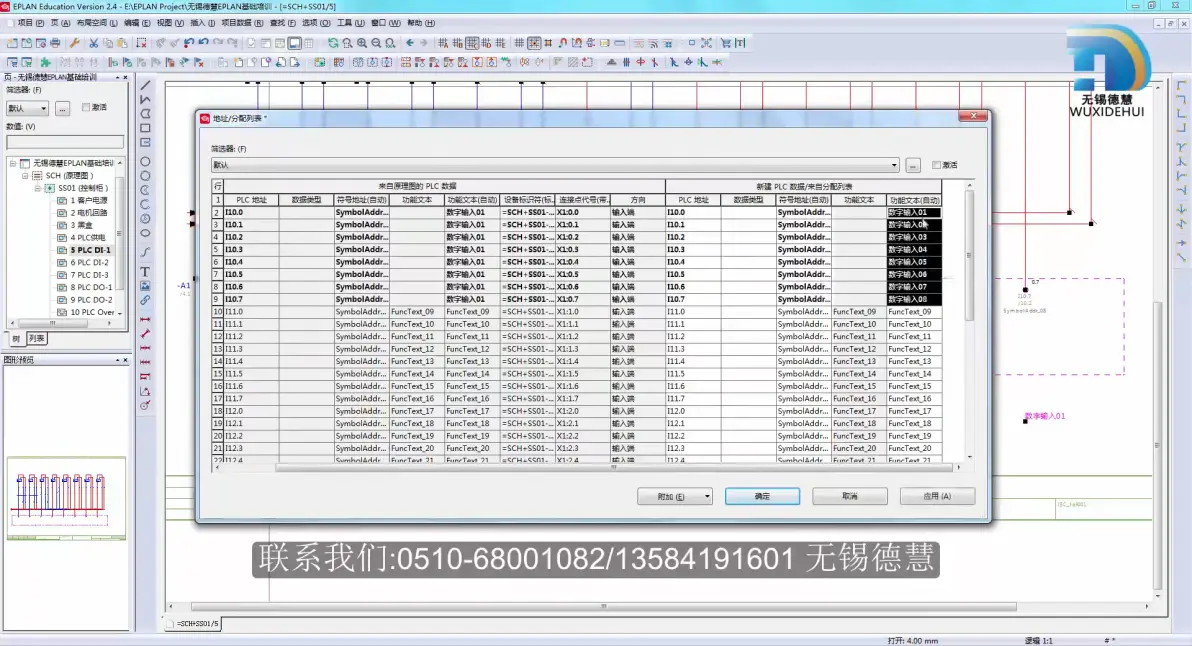Click the Delete selection area icon

pos(141,43)
